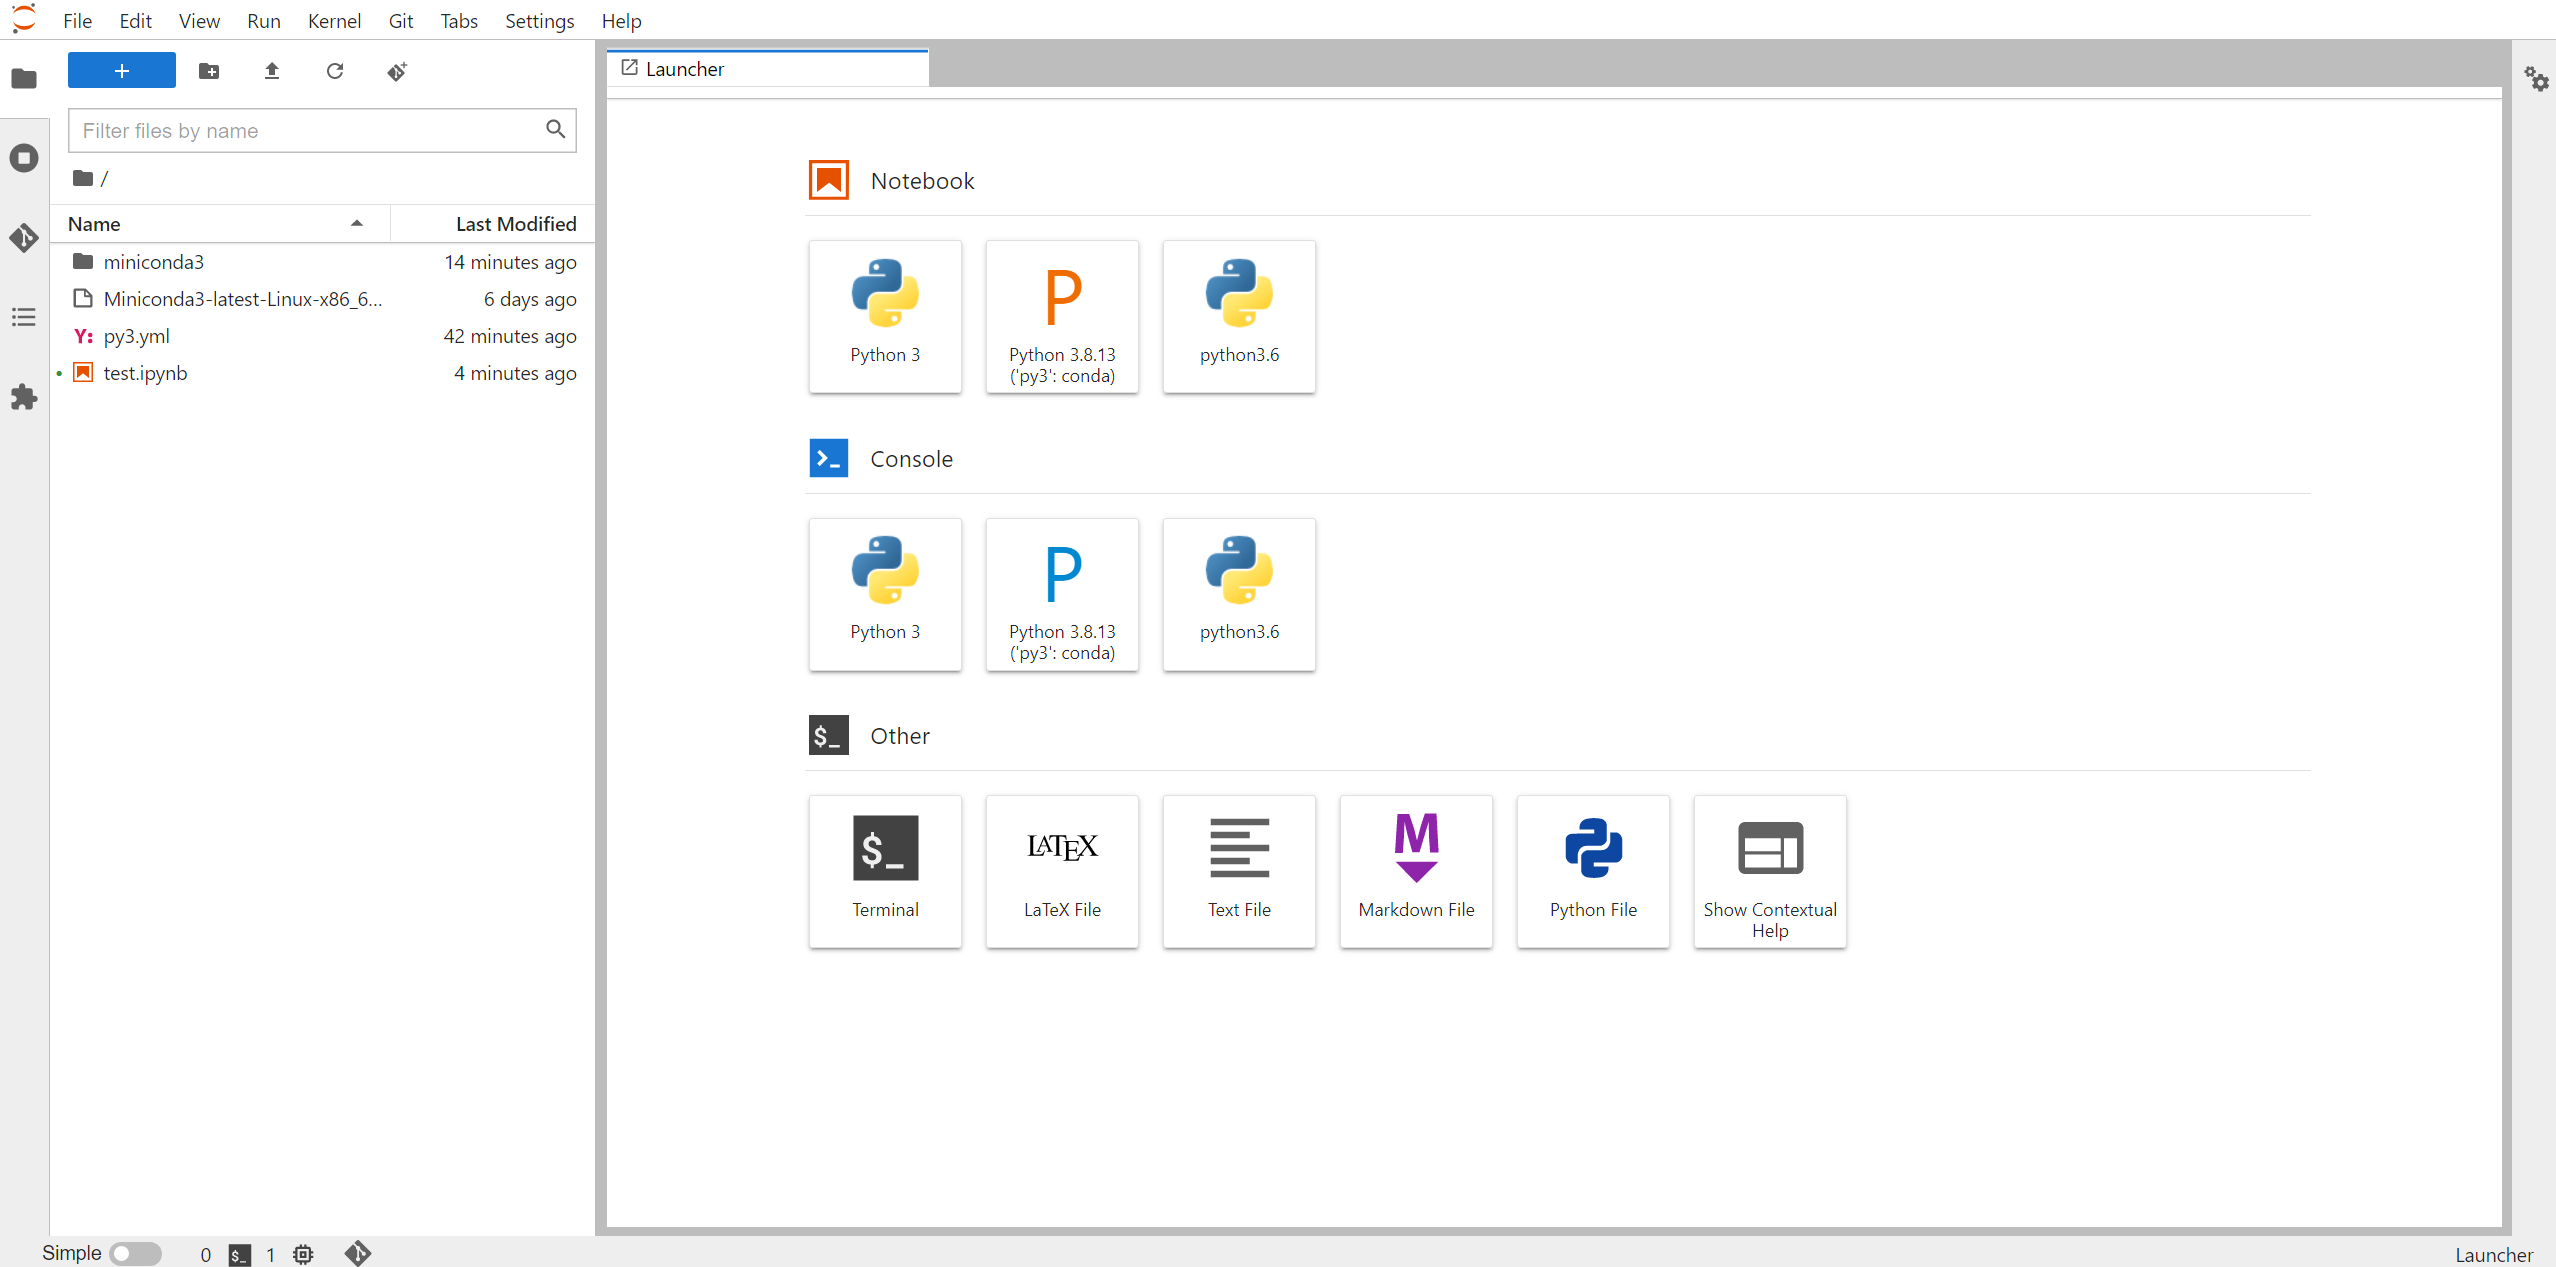The width and height of the screenshot is (2556, 1267).
Task: Sort files by Name column
Action: coord(220,224)
